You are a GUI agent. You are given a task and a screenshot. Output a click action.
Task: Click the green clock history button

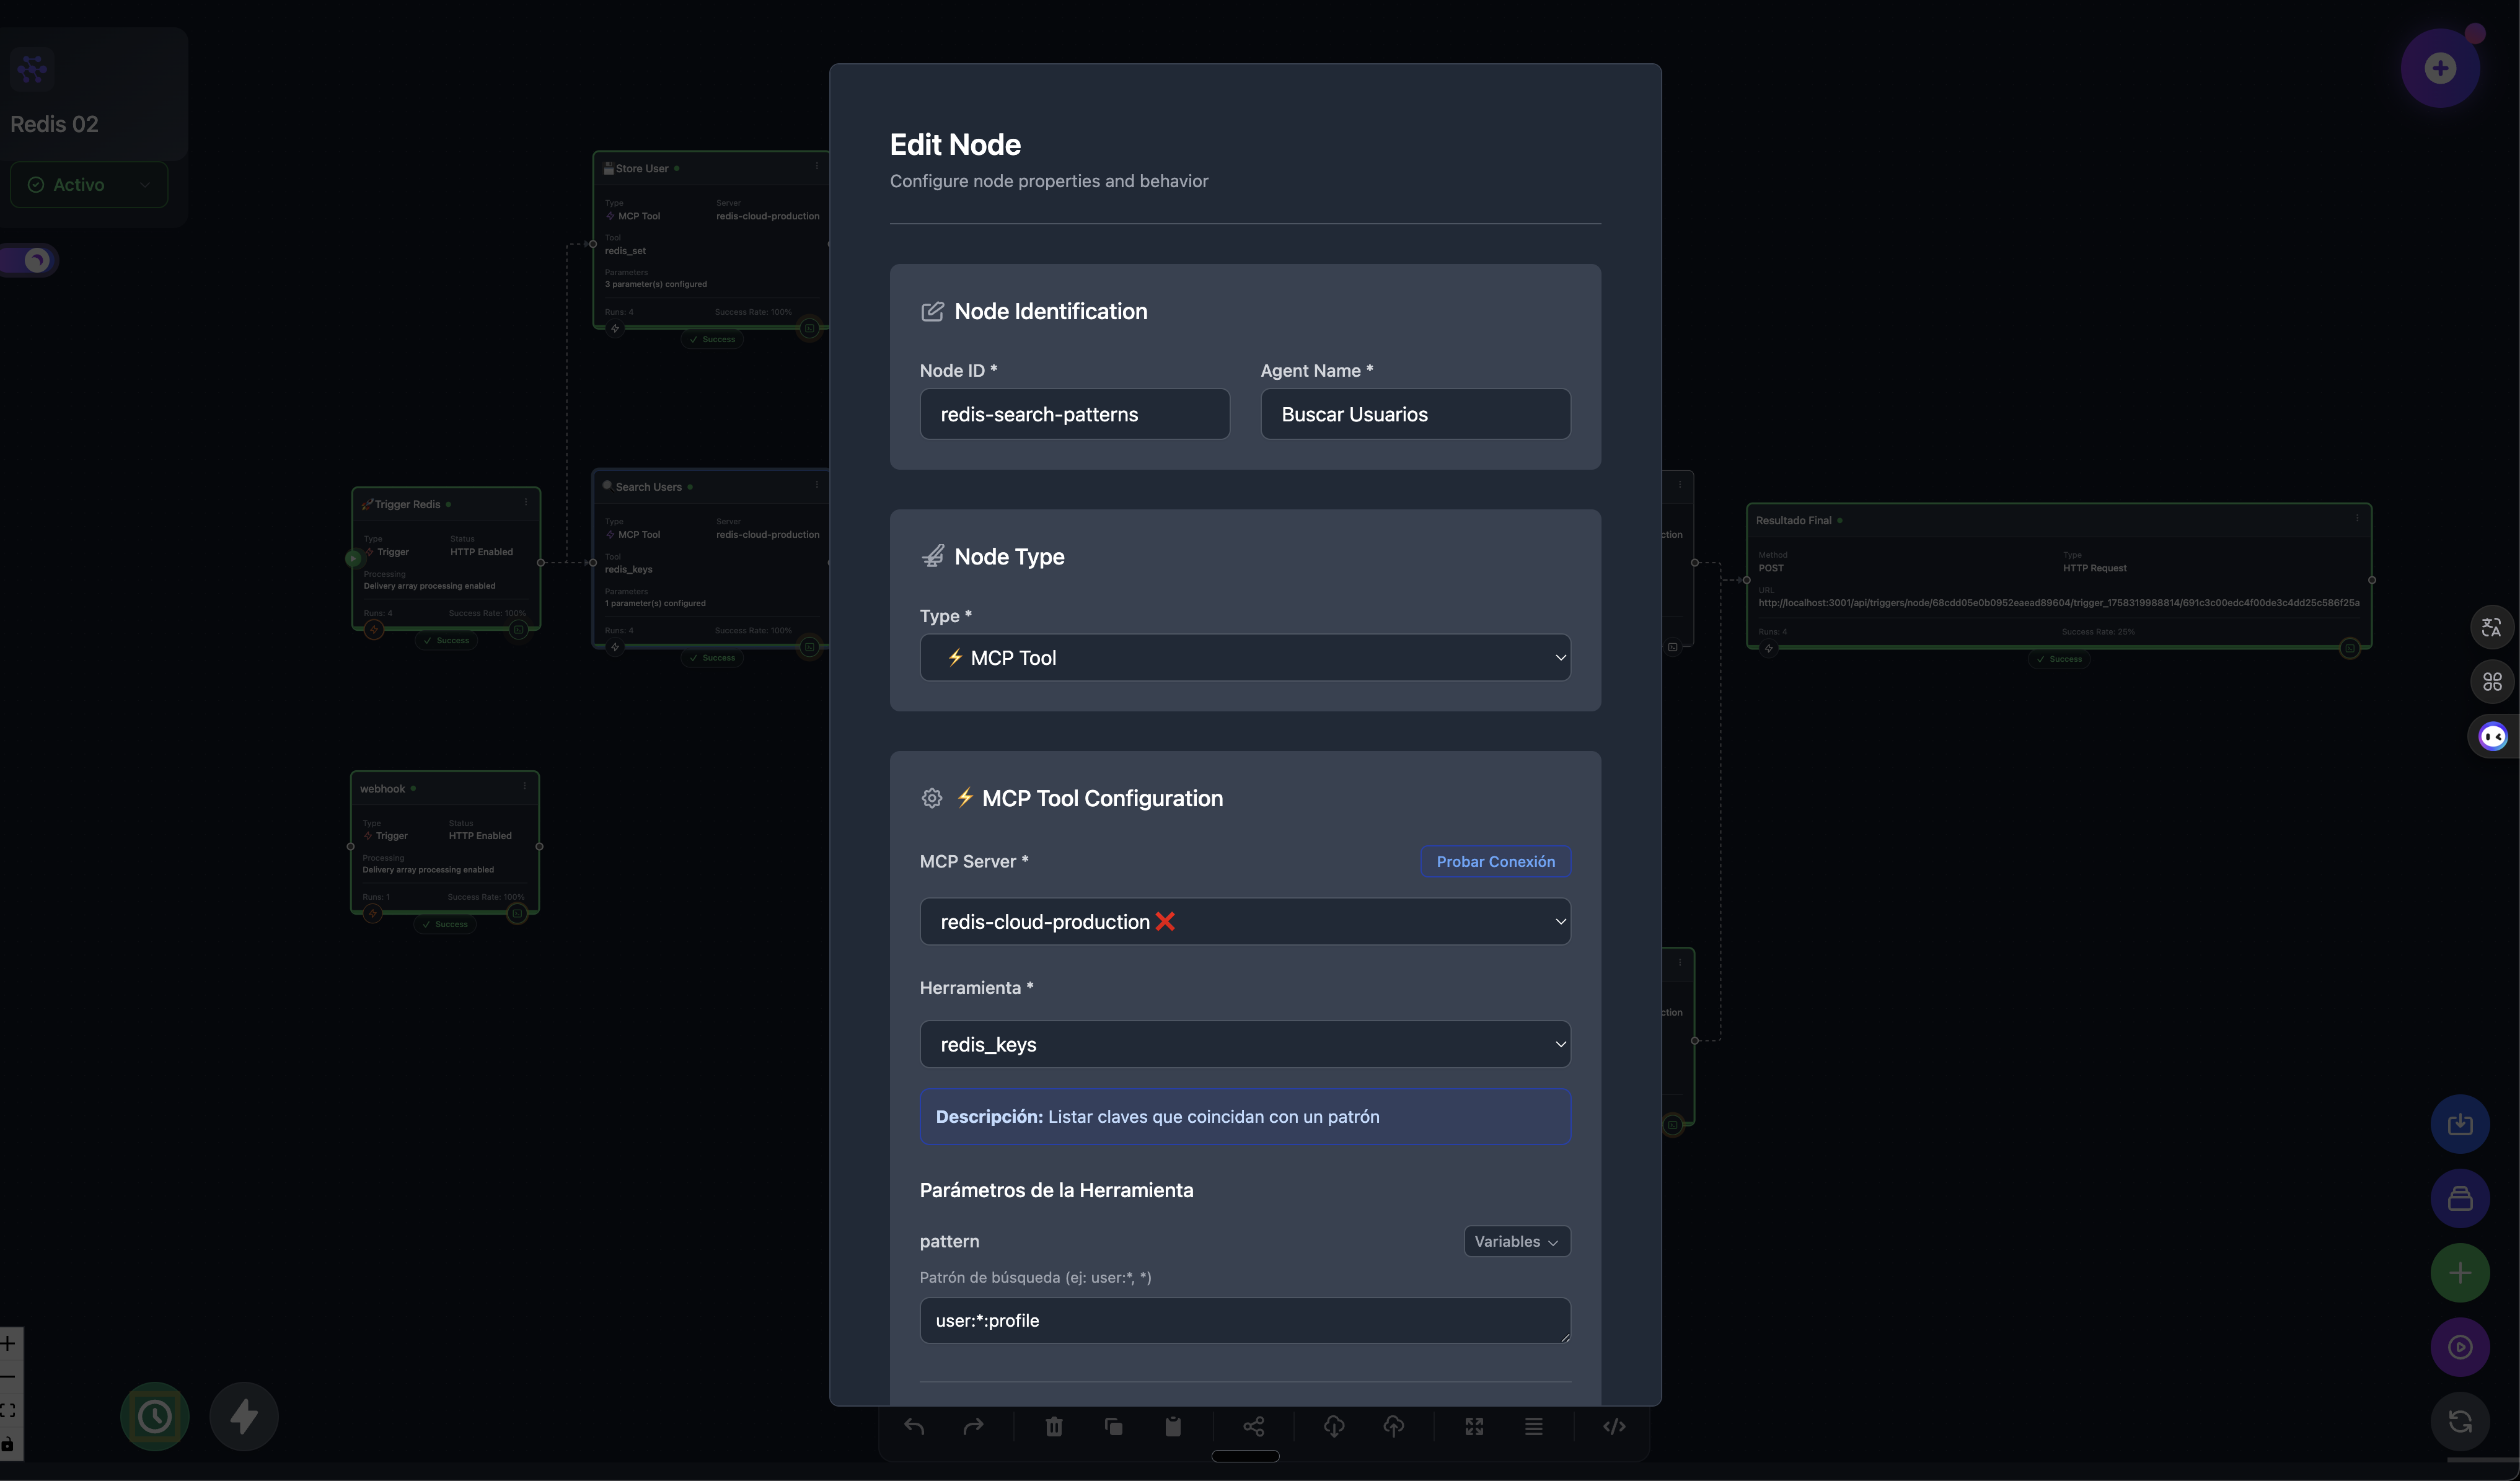point(155,1416)
